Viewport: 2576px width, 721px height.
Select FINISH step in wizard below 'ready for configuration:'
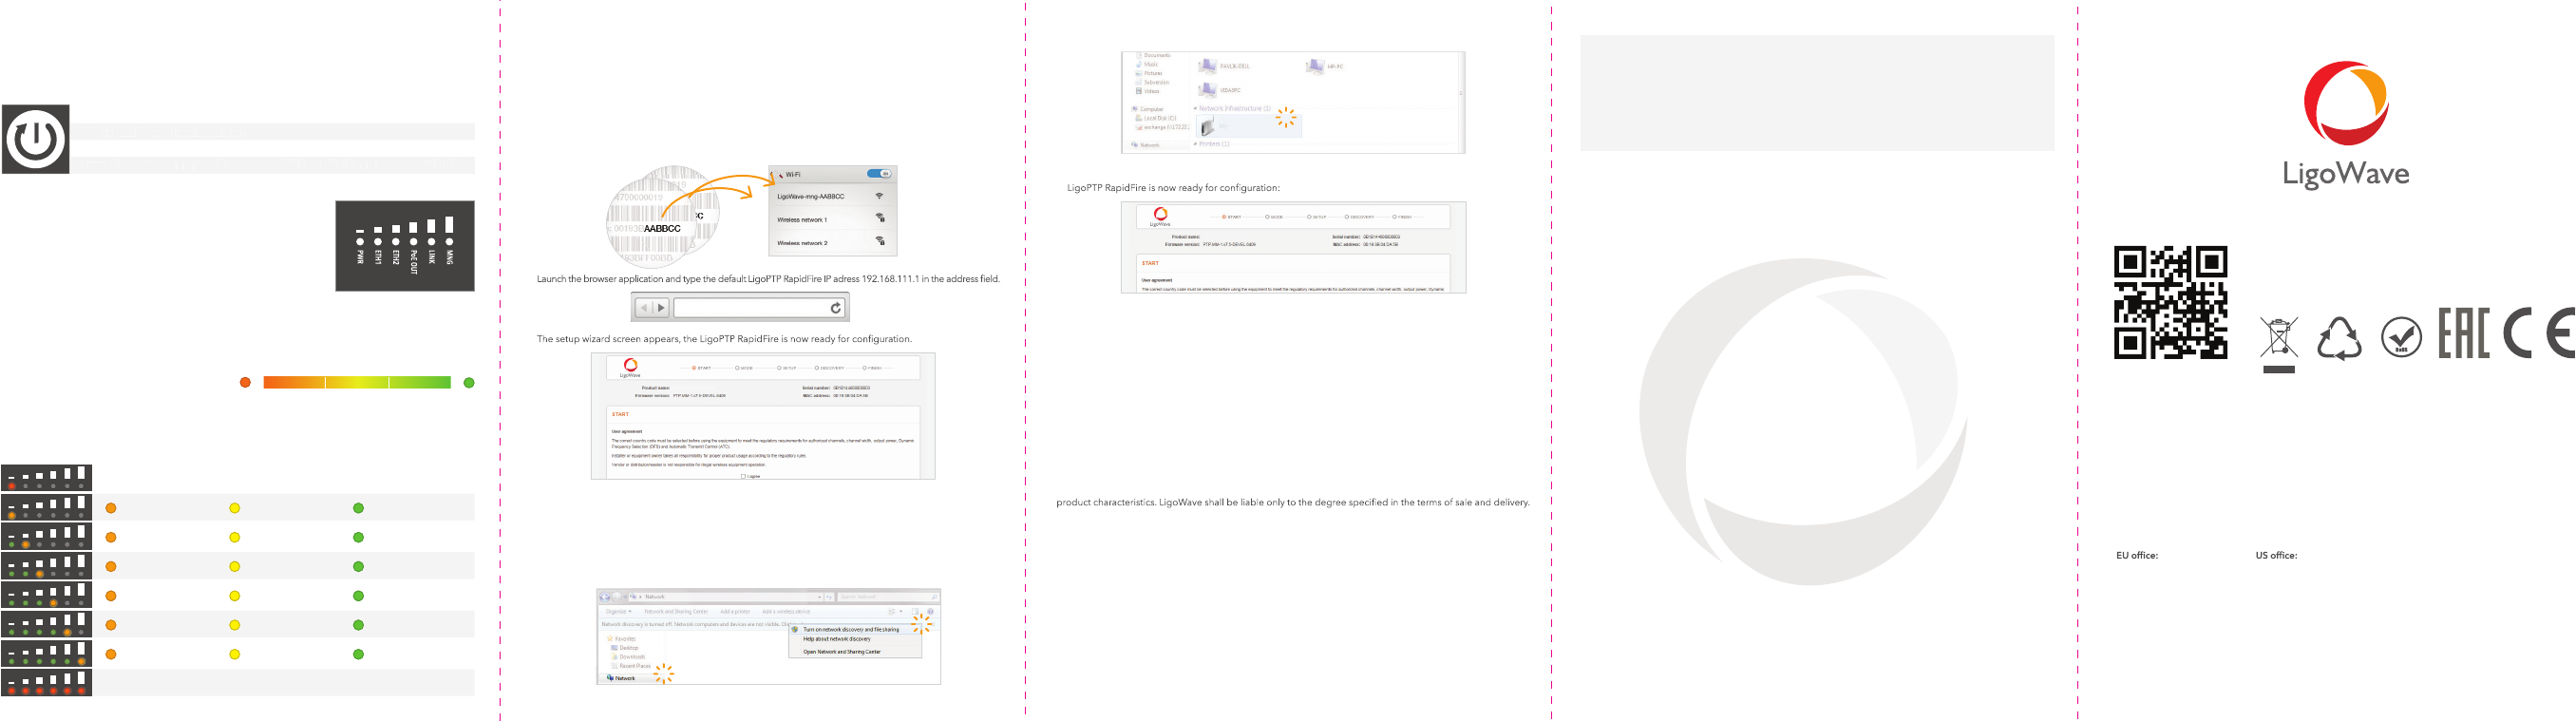point(1403,217)
